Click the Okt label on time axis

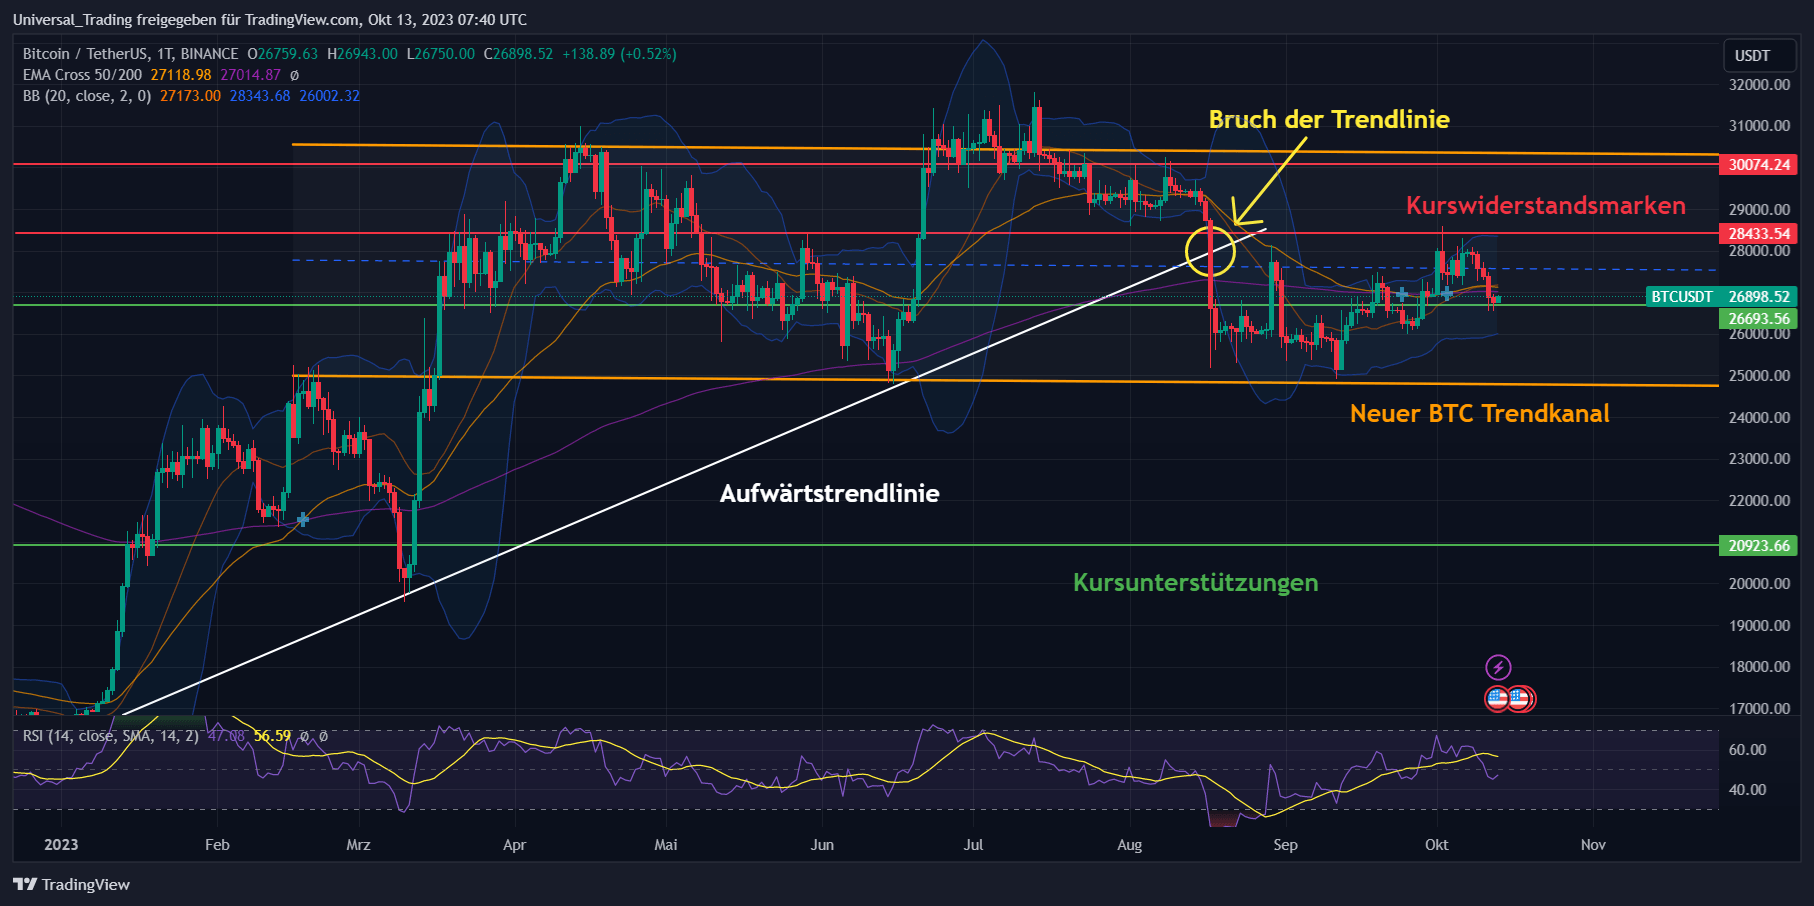pos(1436,845)
